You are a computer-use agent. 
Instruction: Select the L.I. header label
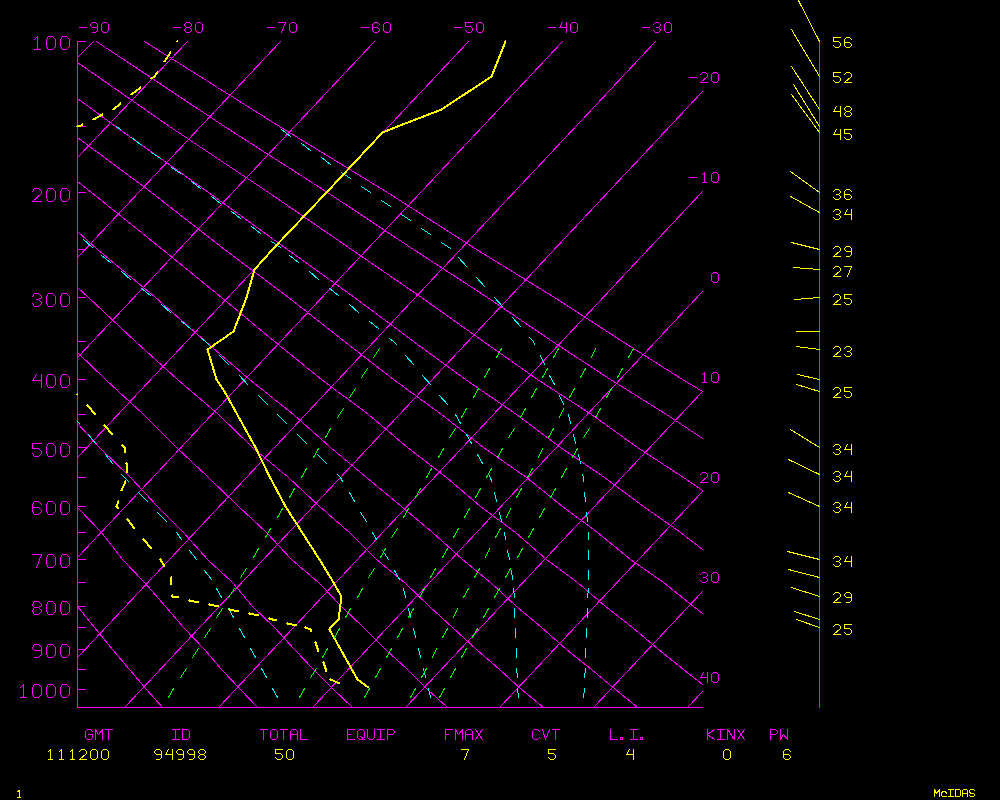click(627, 735)
